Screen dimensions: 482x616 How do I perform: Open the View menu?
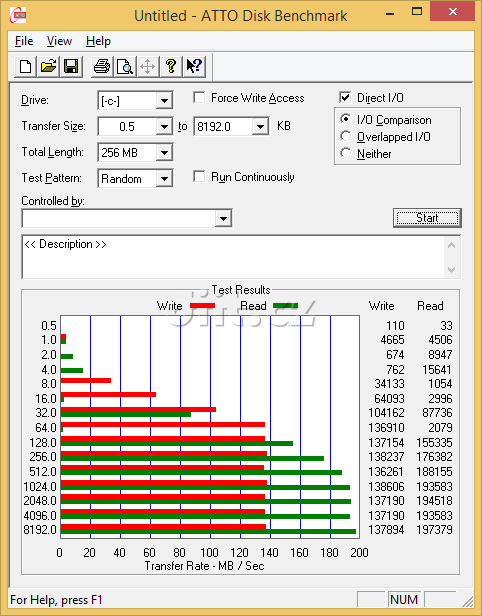(59, 41)
